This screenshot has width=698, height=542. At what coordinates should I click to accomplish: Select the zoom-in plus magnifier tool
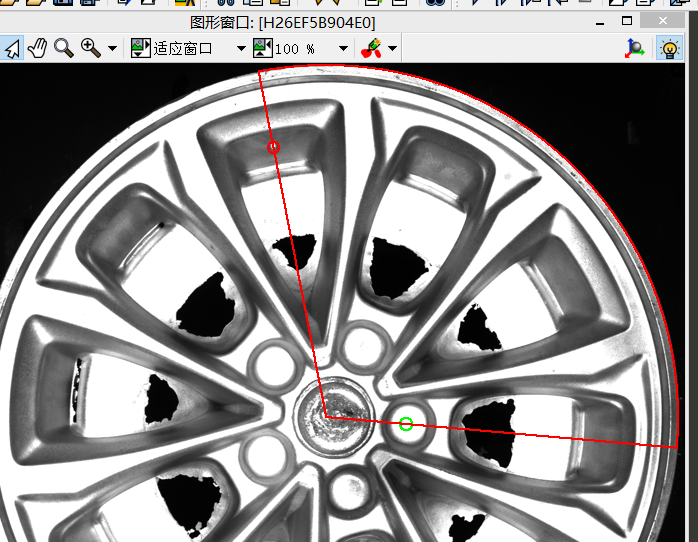(x=90, y=48)
